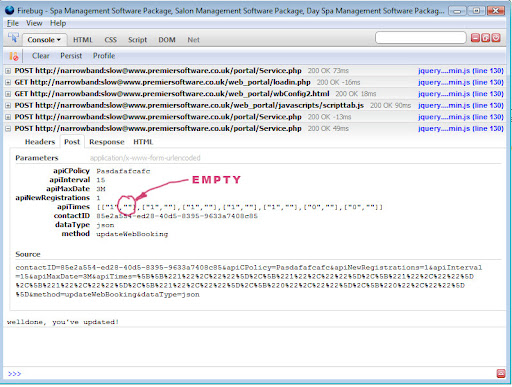Click detach Firebug panel red button
The width and height of the screenshot is (512, 387).
pos(485,38)
